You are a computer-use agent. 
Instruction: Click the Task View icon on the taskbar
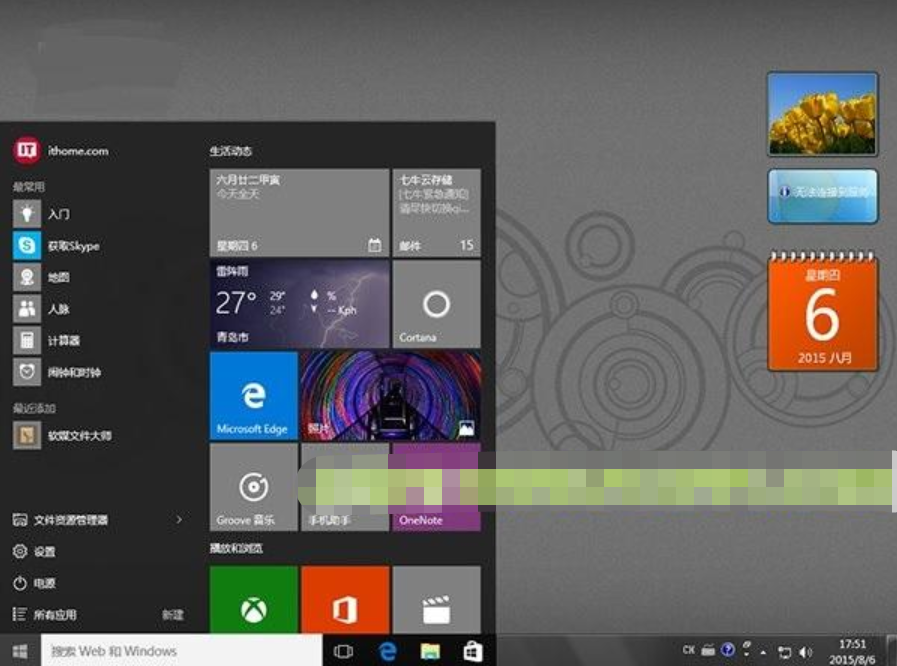[343, 651]
